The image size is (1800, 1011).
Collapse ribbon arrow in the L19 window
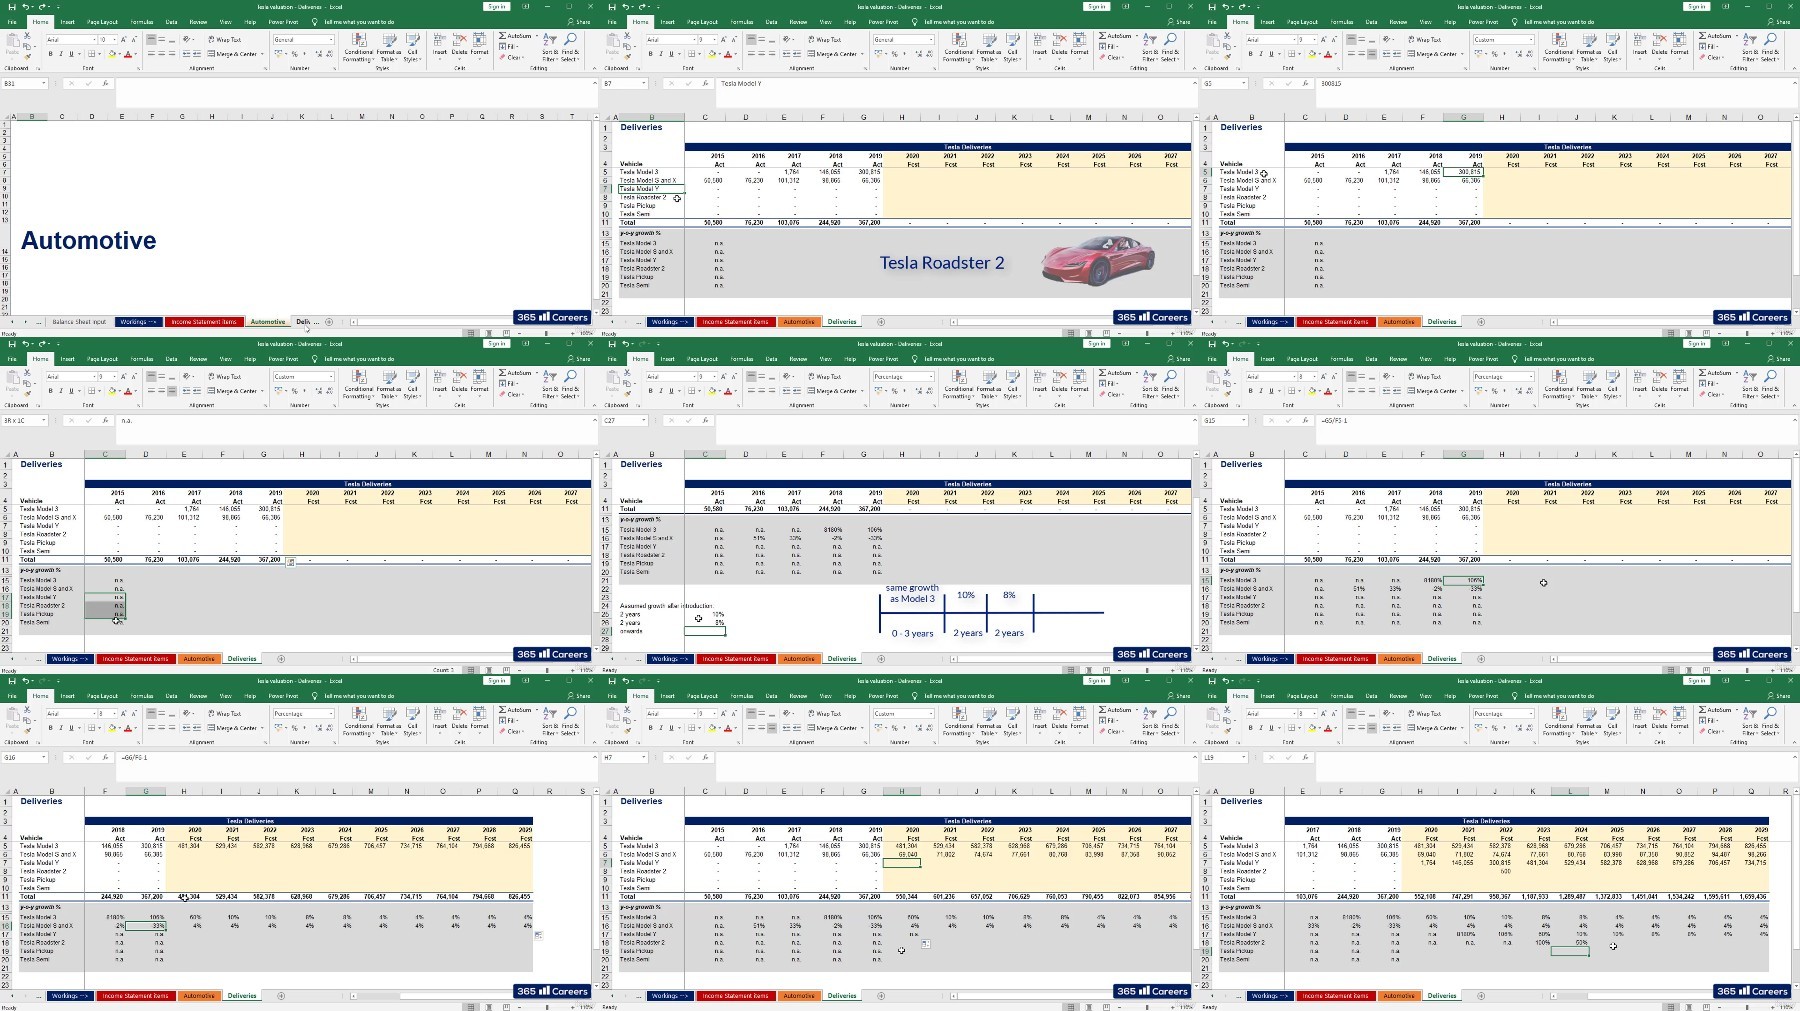pyautogui.click(x=1794, y=742)
